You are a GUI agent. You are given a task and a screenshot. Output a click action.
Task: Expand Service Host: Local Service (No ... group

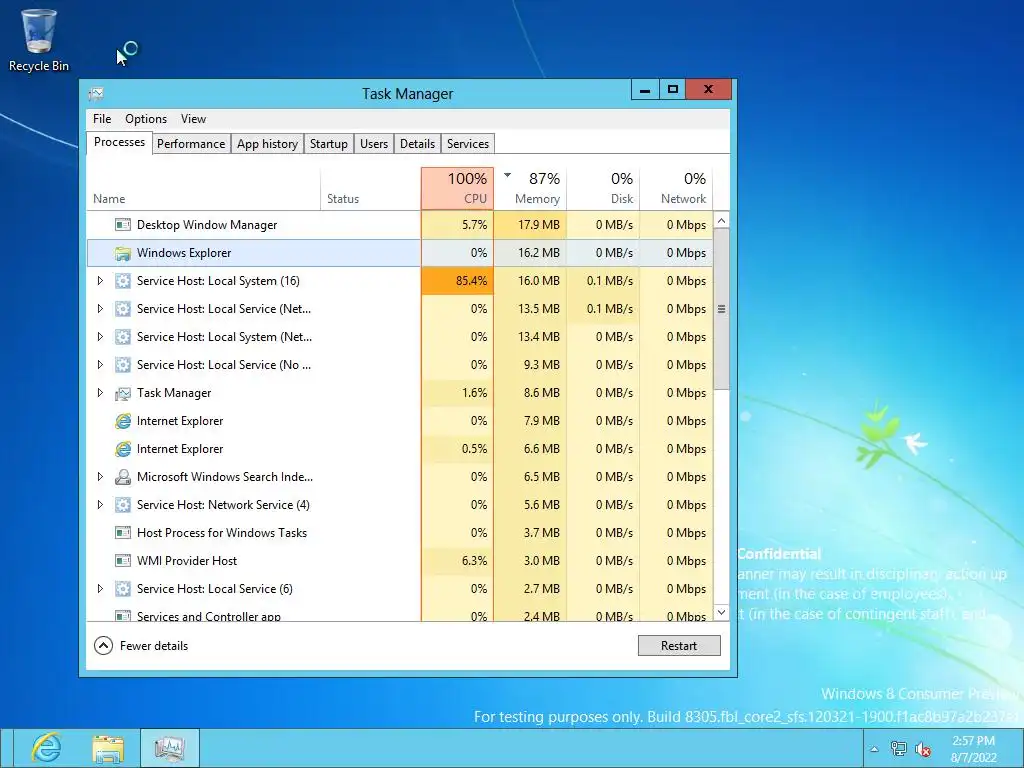[100, 365]
